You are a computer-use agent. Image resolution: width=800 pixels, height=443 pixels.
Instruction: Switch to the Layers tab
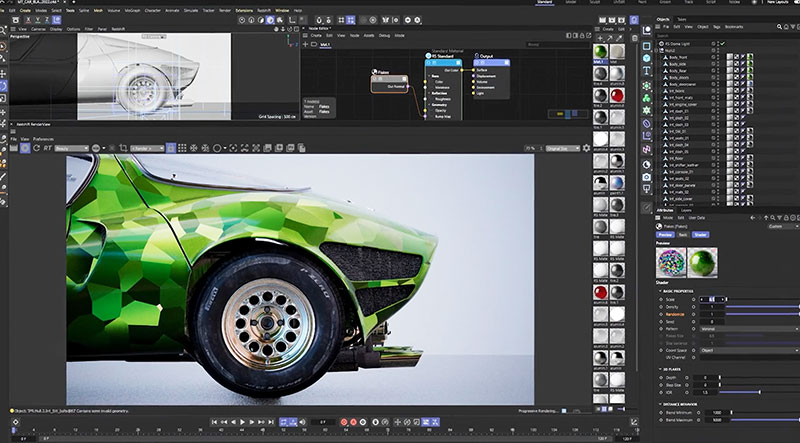(686, 210)
